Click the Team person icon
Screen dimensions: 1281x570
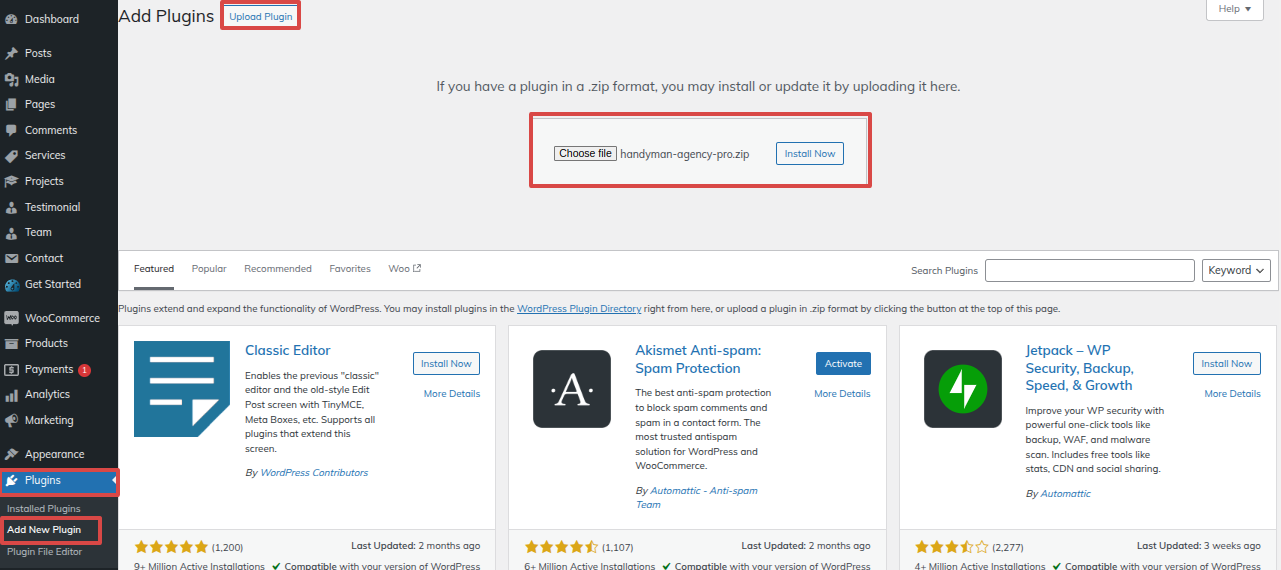pos(11,232)
